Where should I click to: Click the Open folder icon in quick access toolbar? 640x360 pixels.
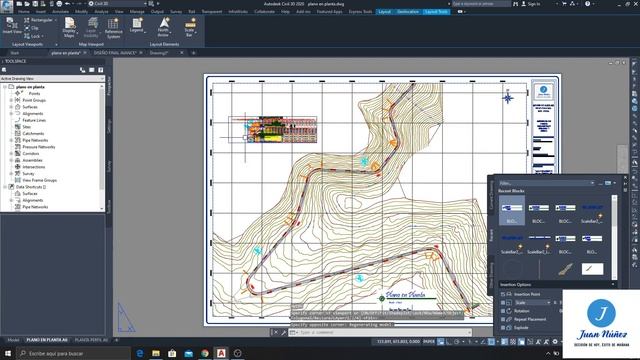pyautogui.click(x=27, y=4)
